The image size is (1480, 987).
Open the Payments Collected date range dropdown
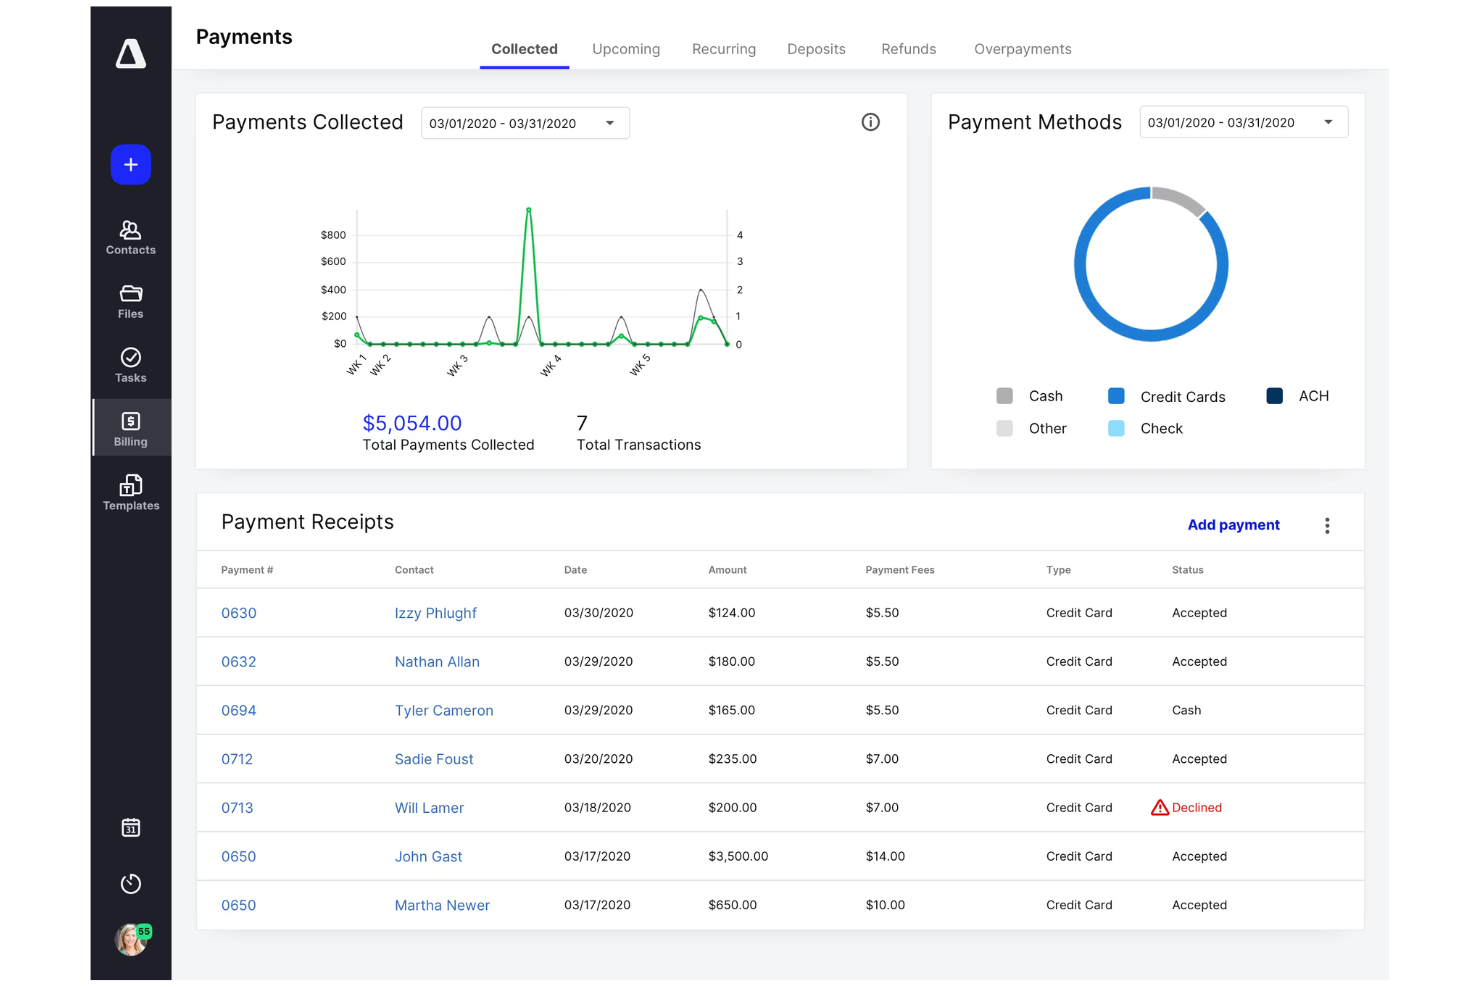coord(524,122)
